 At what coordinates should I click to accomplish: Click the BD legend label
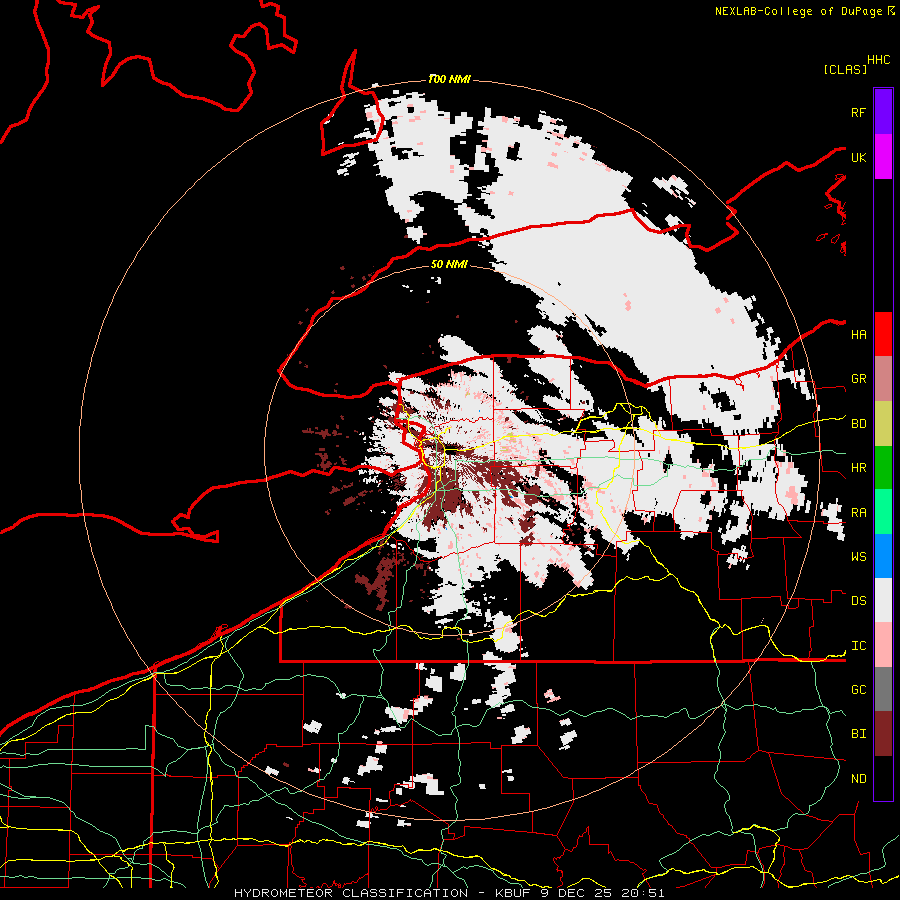click(859, 424)
